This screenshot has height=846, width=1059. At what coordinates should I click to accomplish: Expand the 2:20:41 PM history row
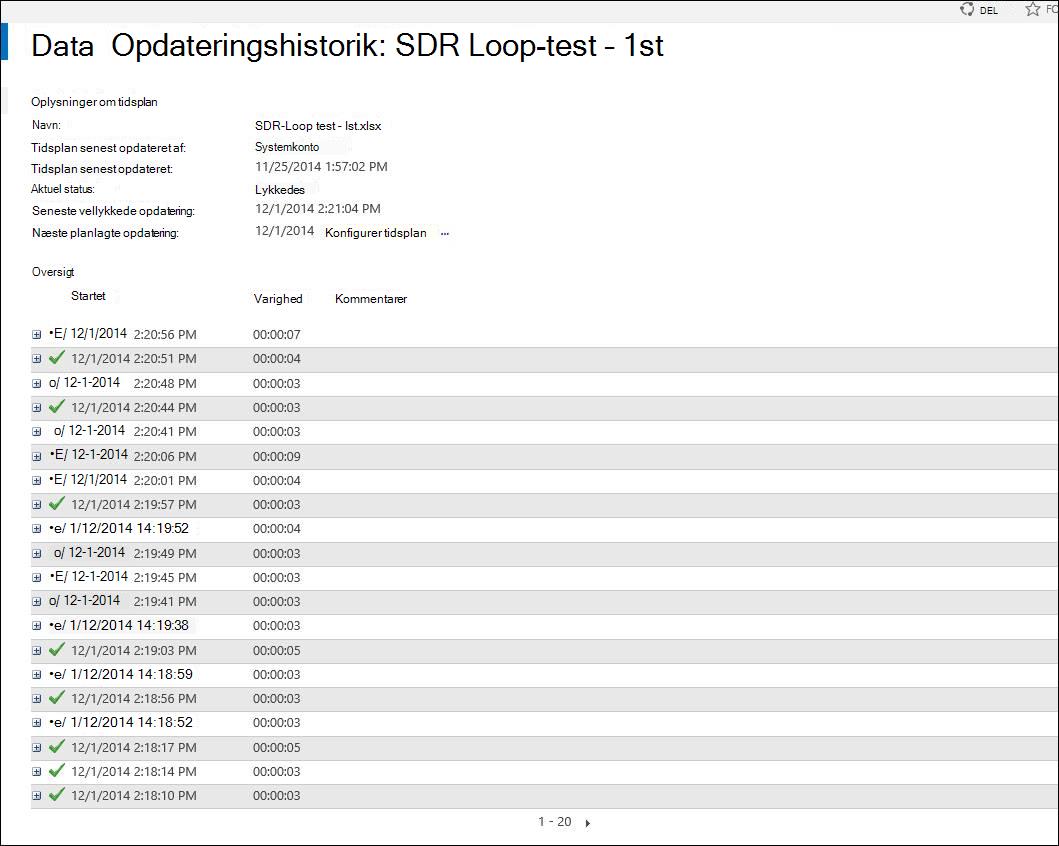click(x=36, y=431)
